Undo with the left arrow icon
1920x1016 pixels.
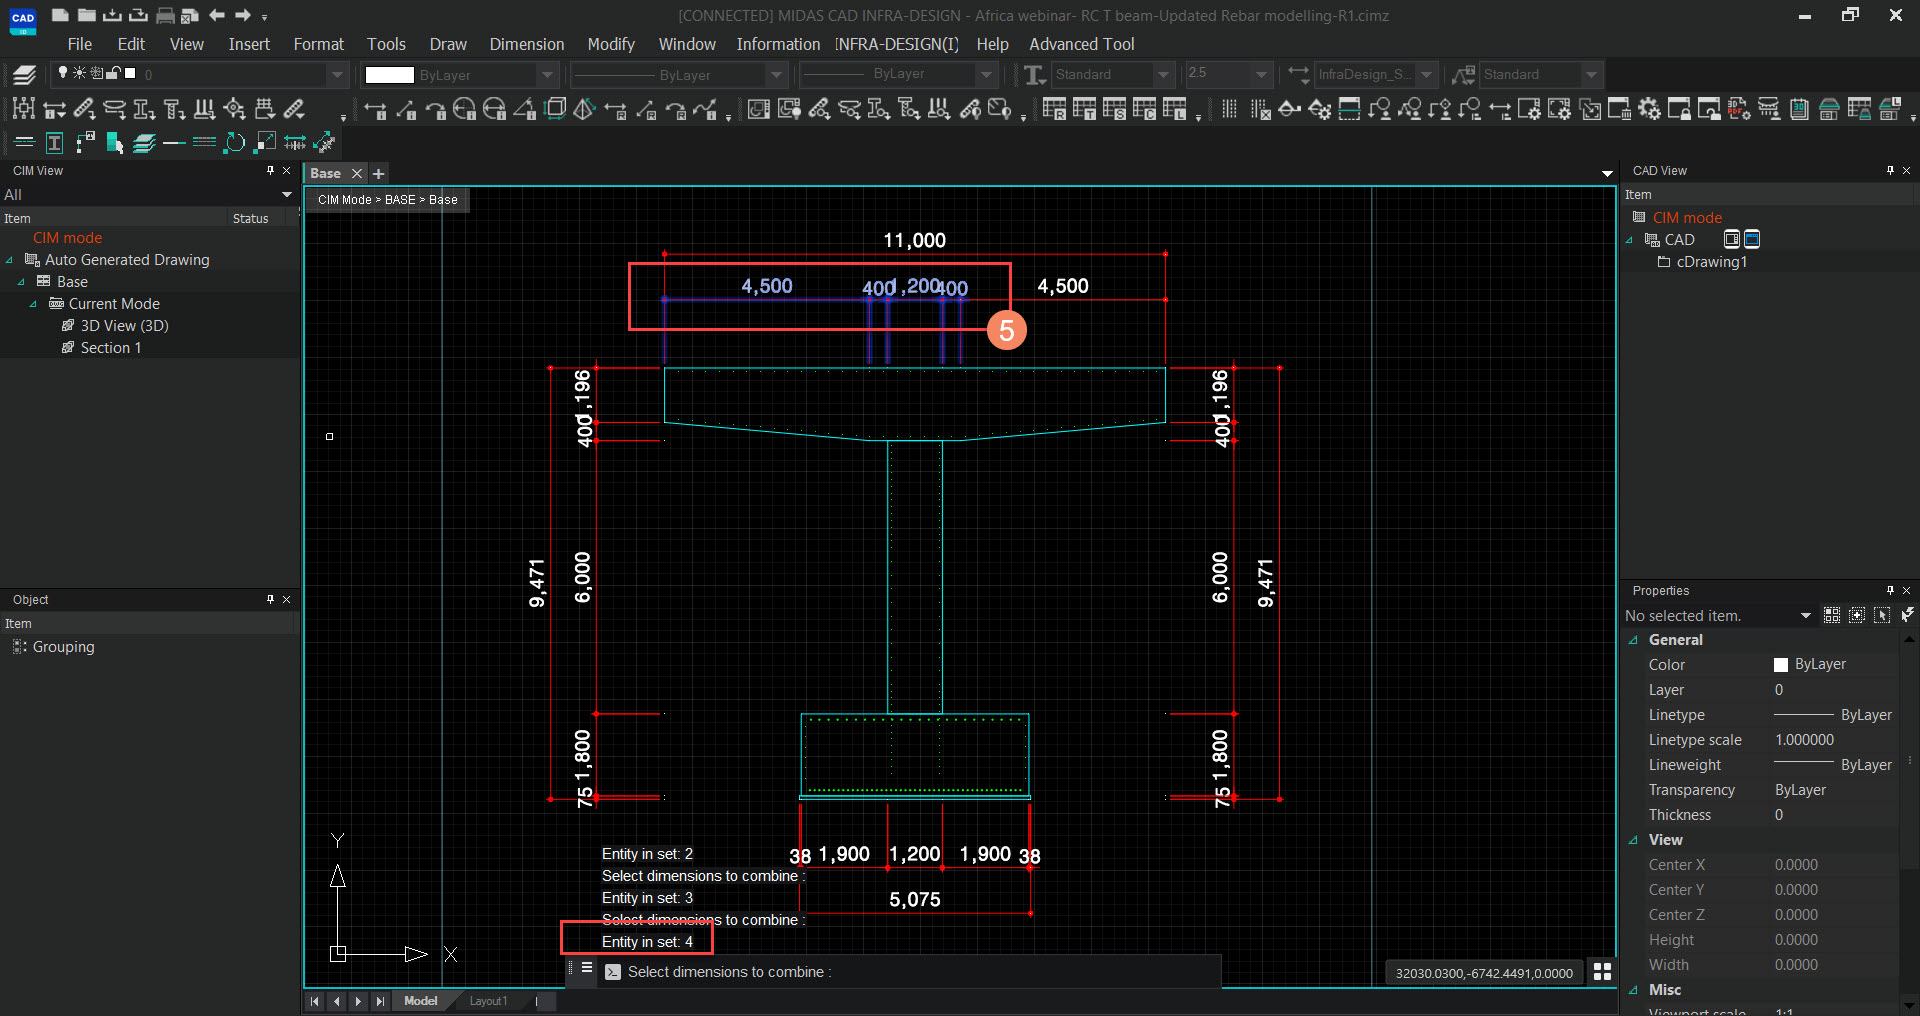coord(216,15)
